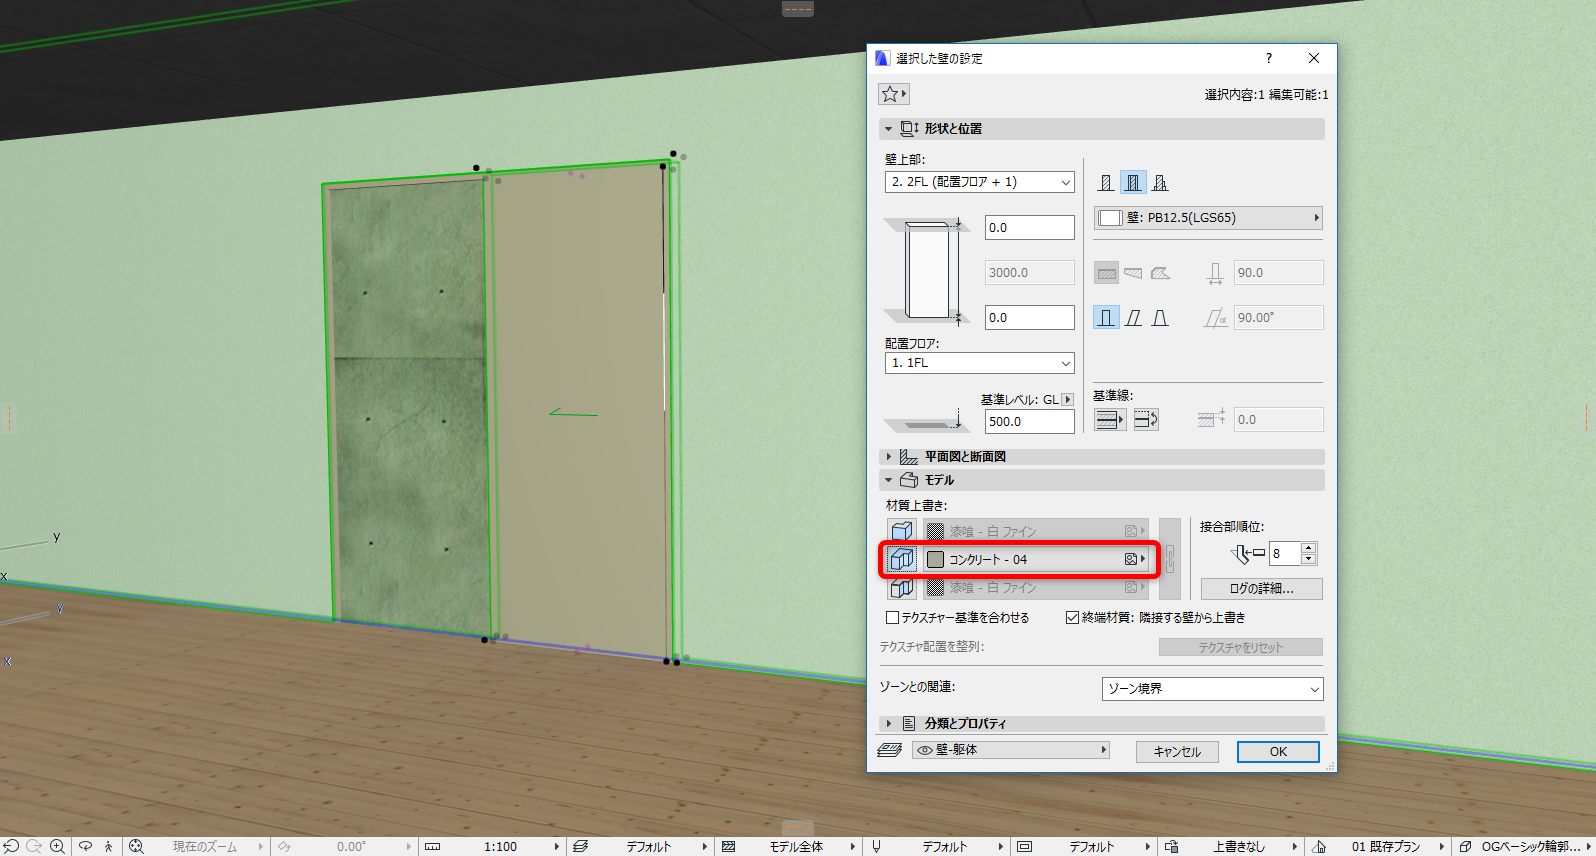Image resolution: width=1596 pixels, height=856 pixels.
Task: Choose the Polygonal wall geometry icon
Action: [1160, 273]
